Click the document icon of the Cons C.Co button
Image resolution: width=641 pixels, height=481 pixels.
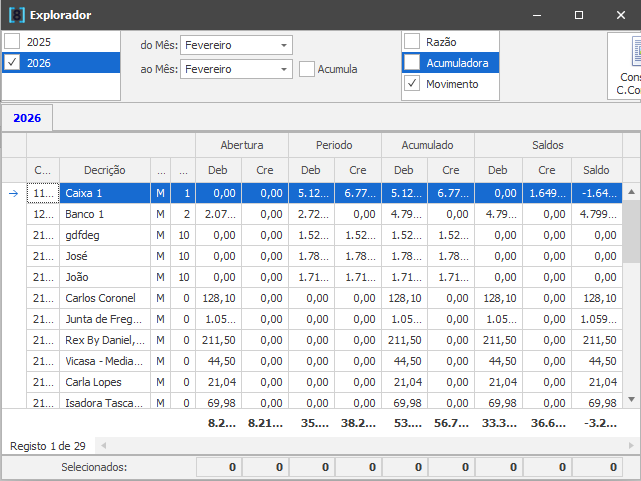[632, 52]
